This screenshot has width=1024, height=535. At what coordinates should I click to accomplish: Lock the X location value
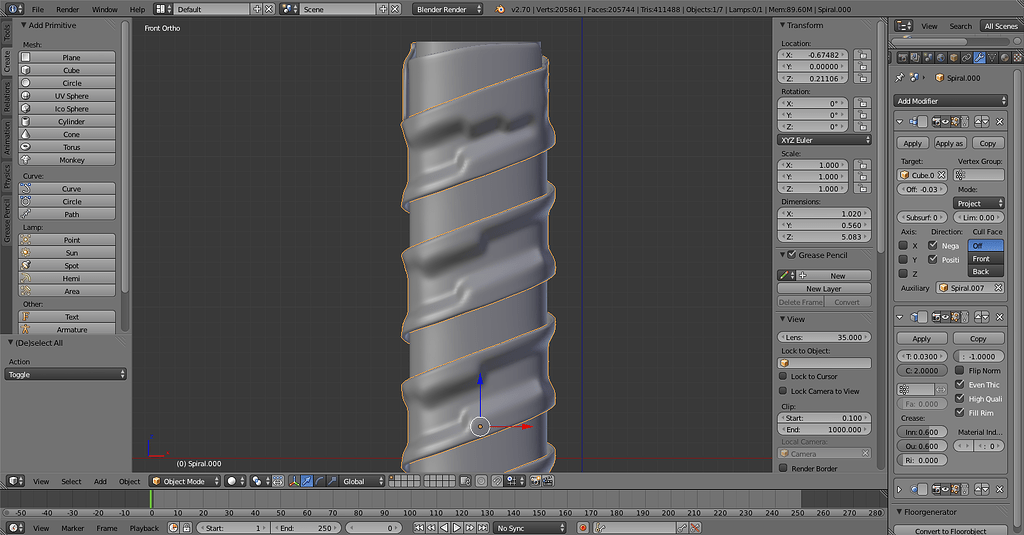(863, 55)
